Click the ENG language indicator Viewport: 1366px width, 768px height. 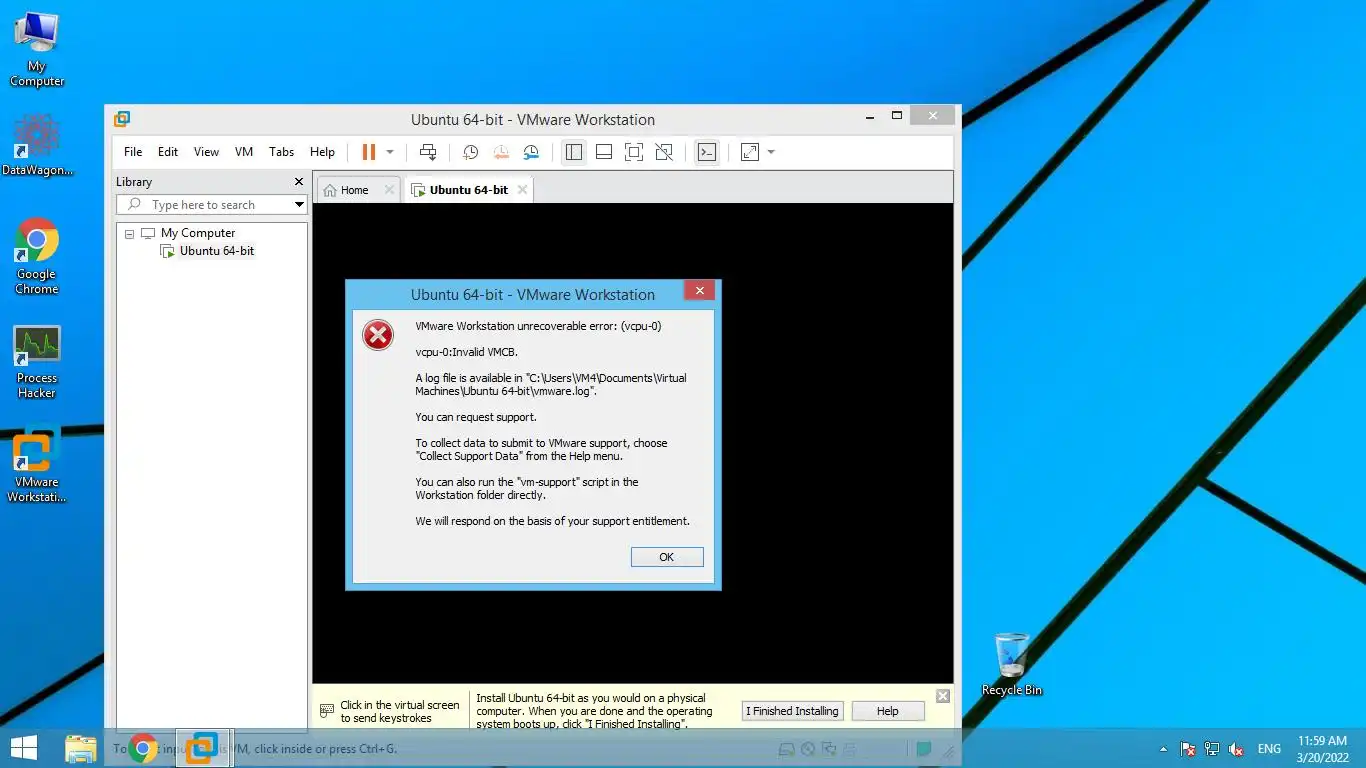click(x=1269, y=749)
